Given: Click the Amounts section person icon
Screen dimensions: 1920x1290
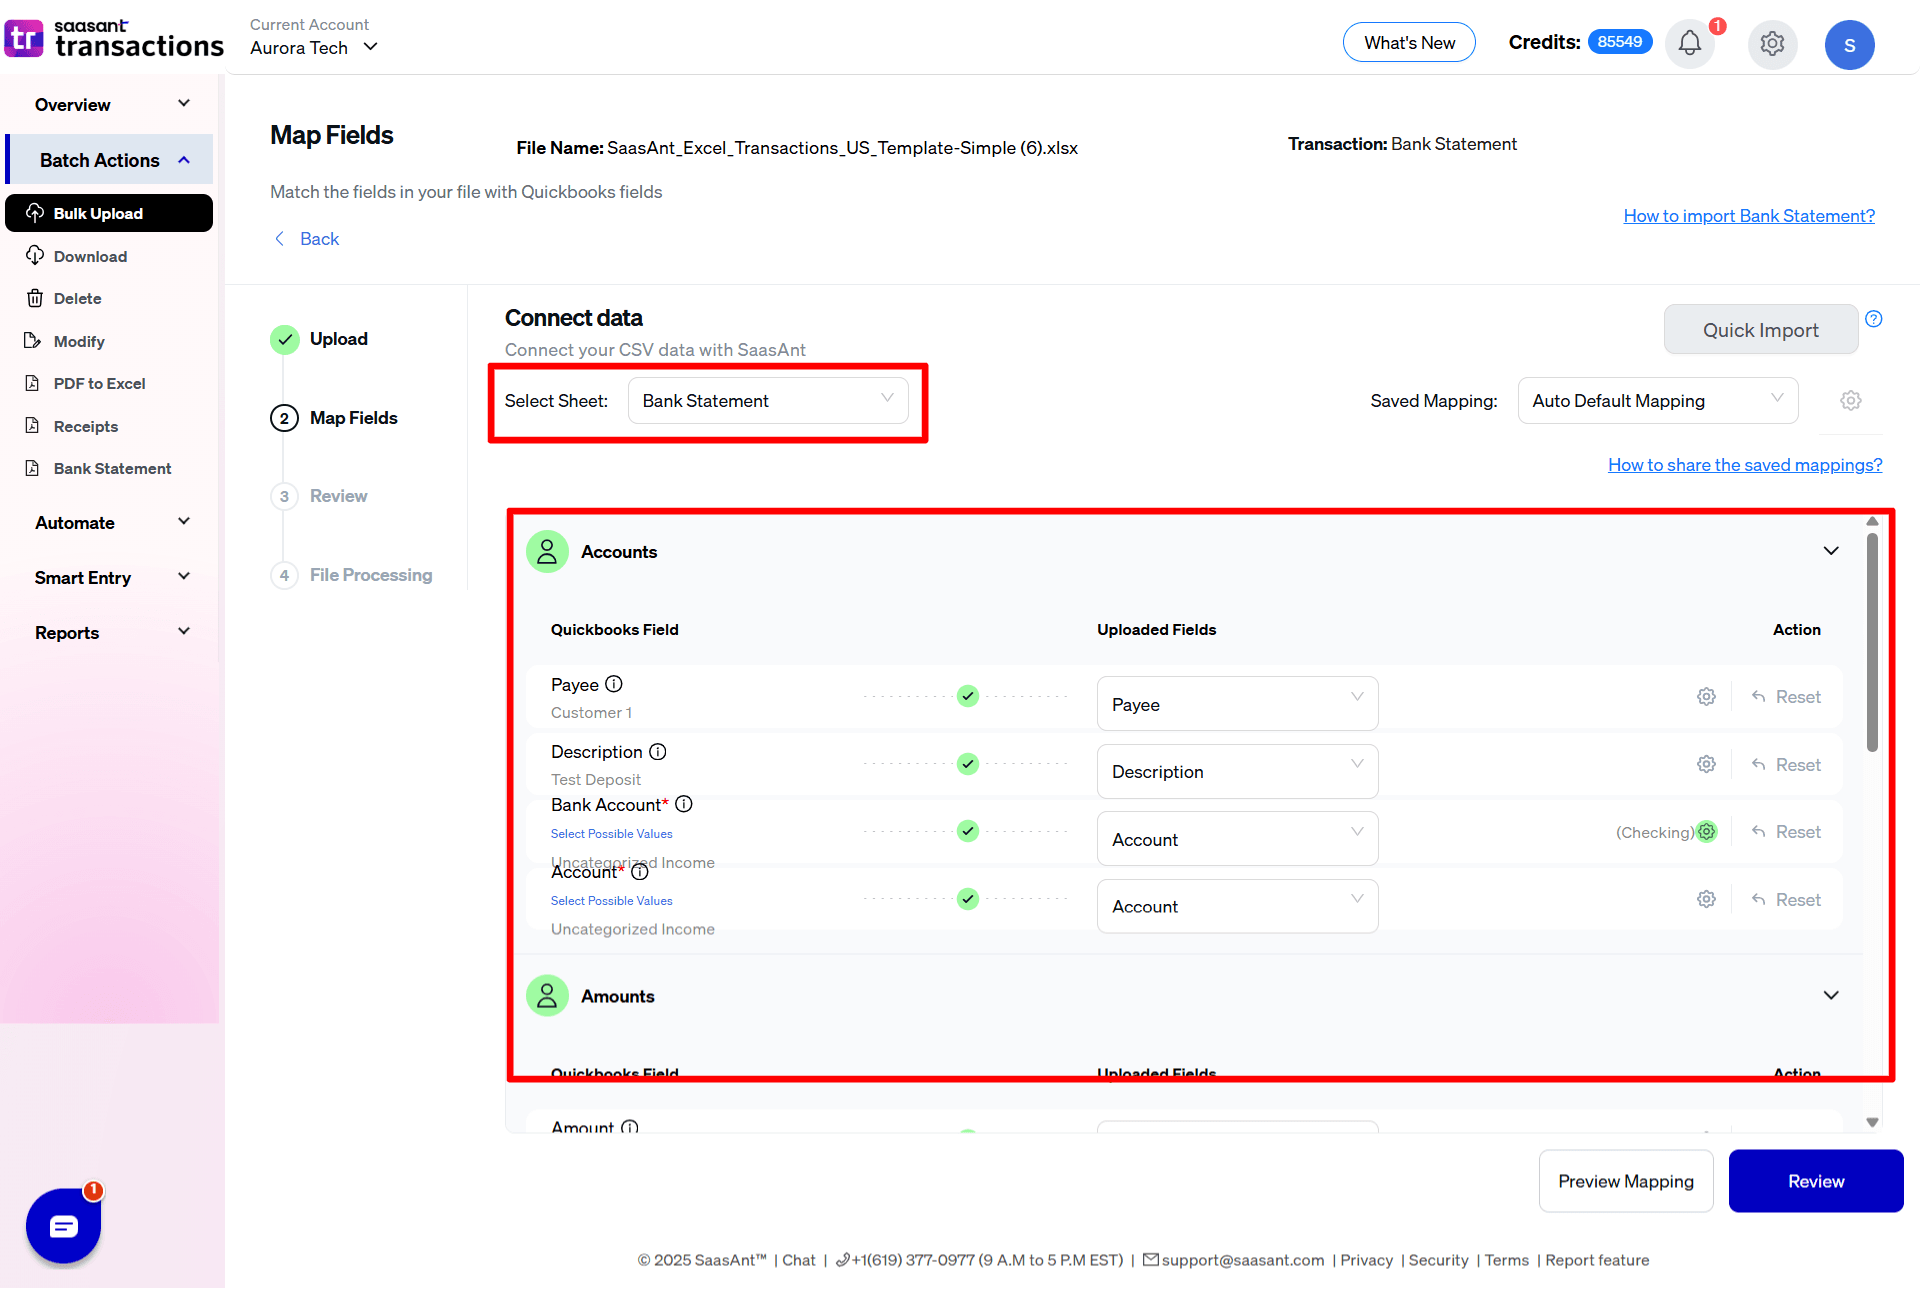Looking at the screenshot, I should tap(547, 995).
